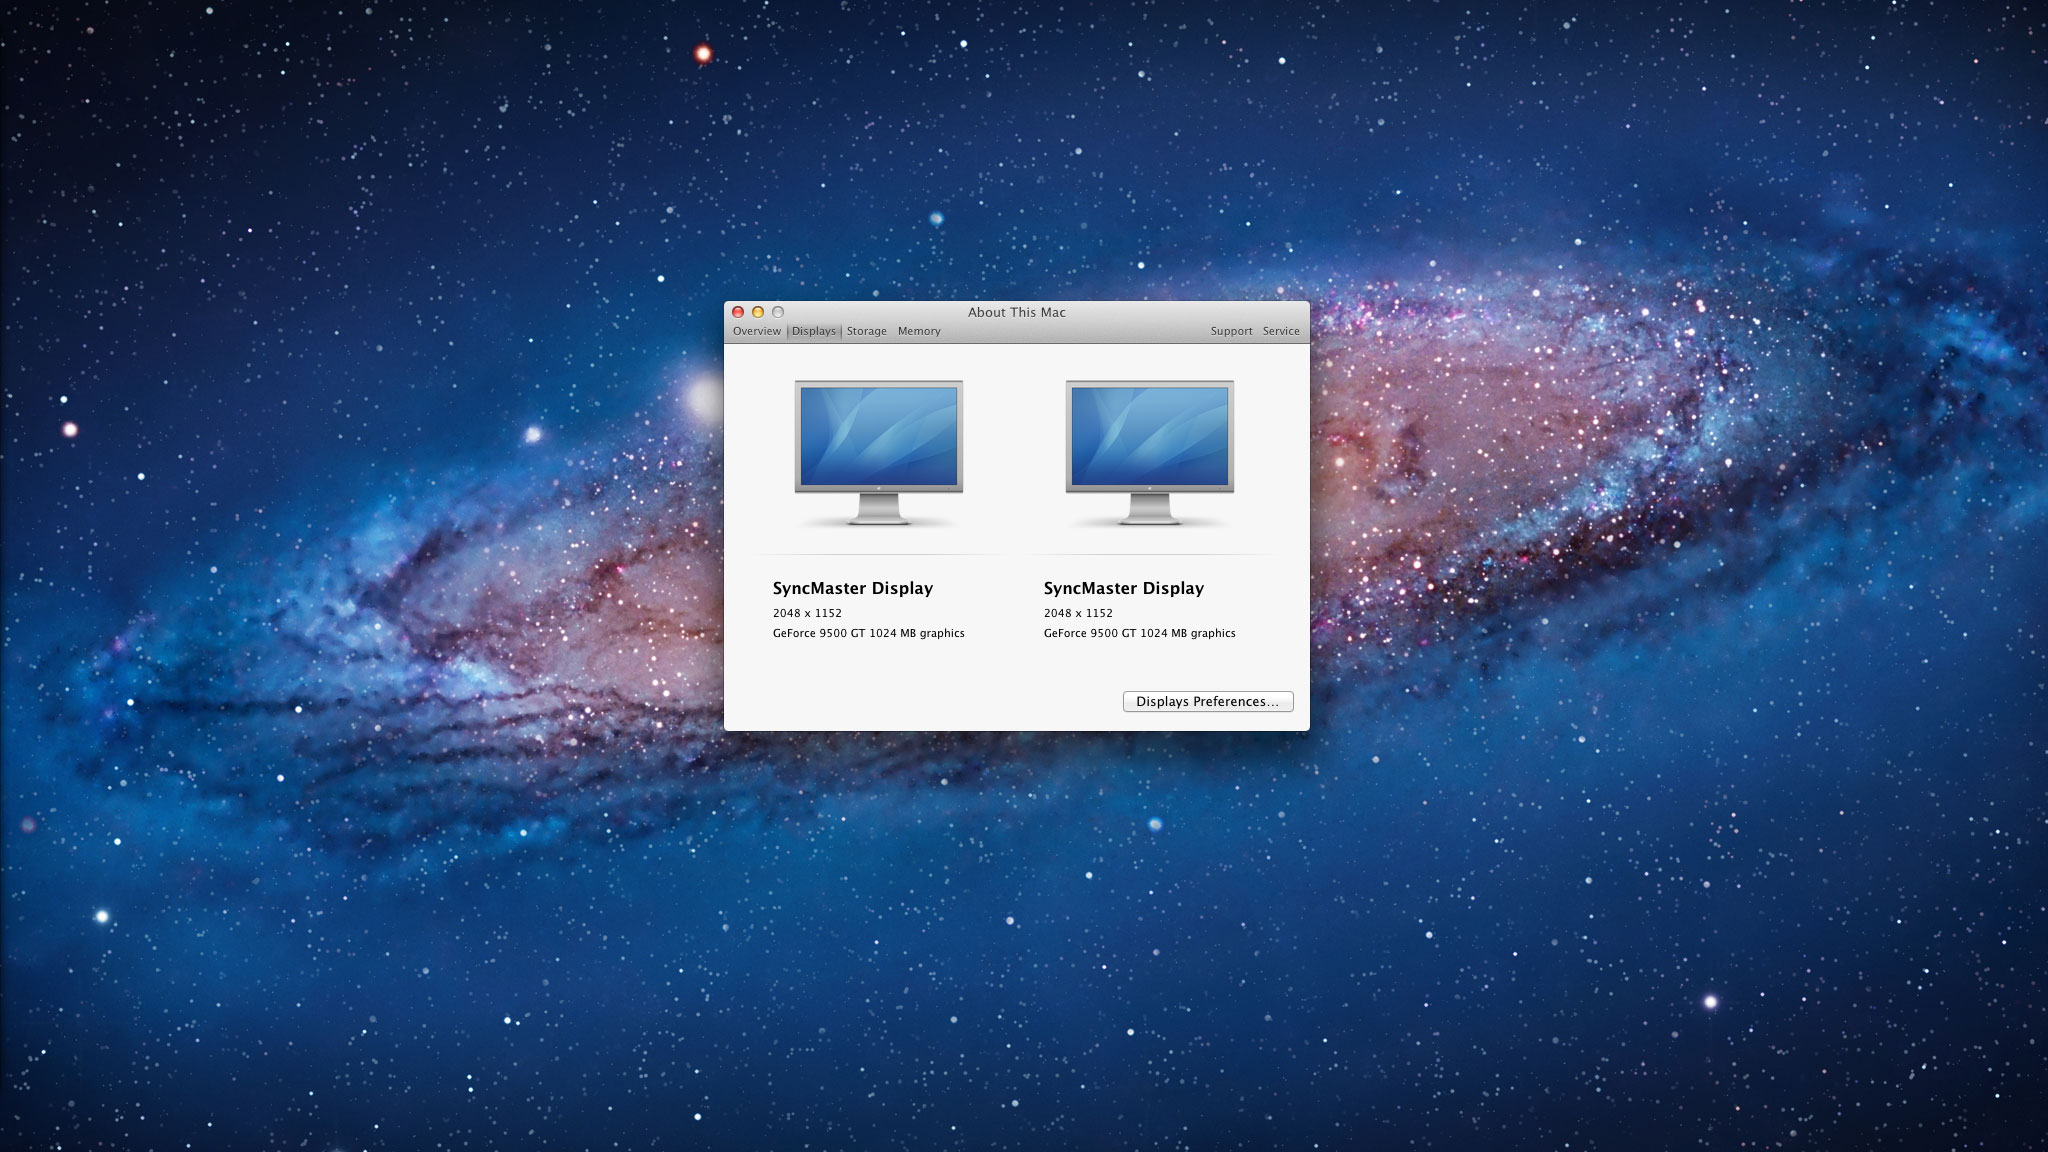
Task: Open the Service section
Action: click(x=1281, y=331)
